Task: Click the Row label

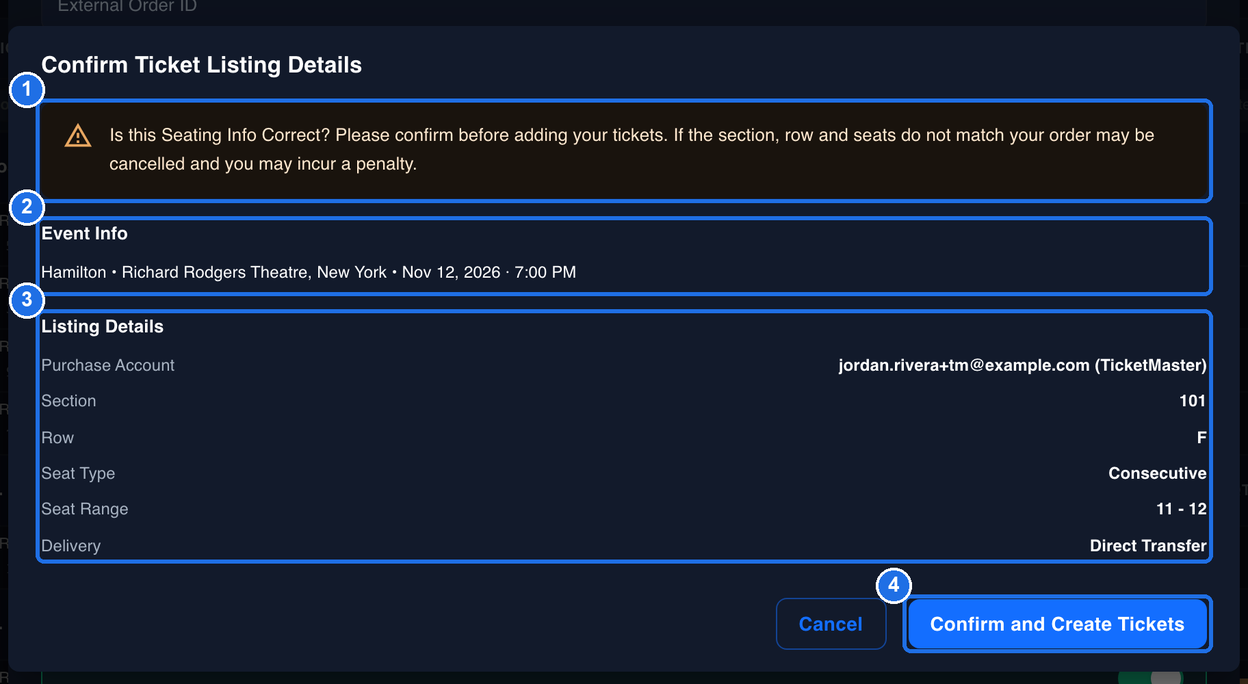Action: click(57, 438)
